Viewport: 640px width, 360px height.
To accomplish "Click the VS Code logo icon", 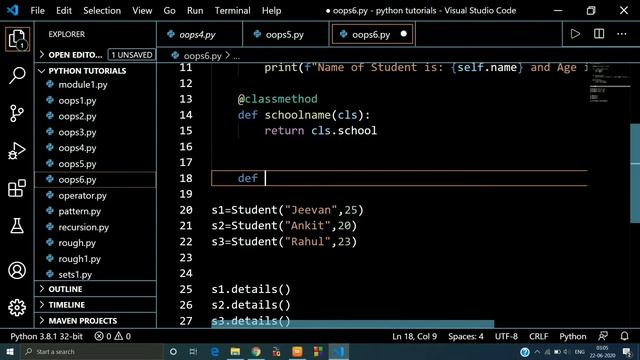I will point(13,10).
